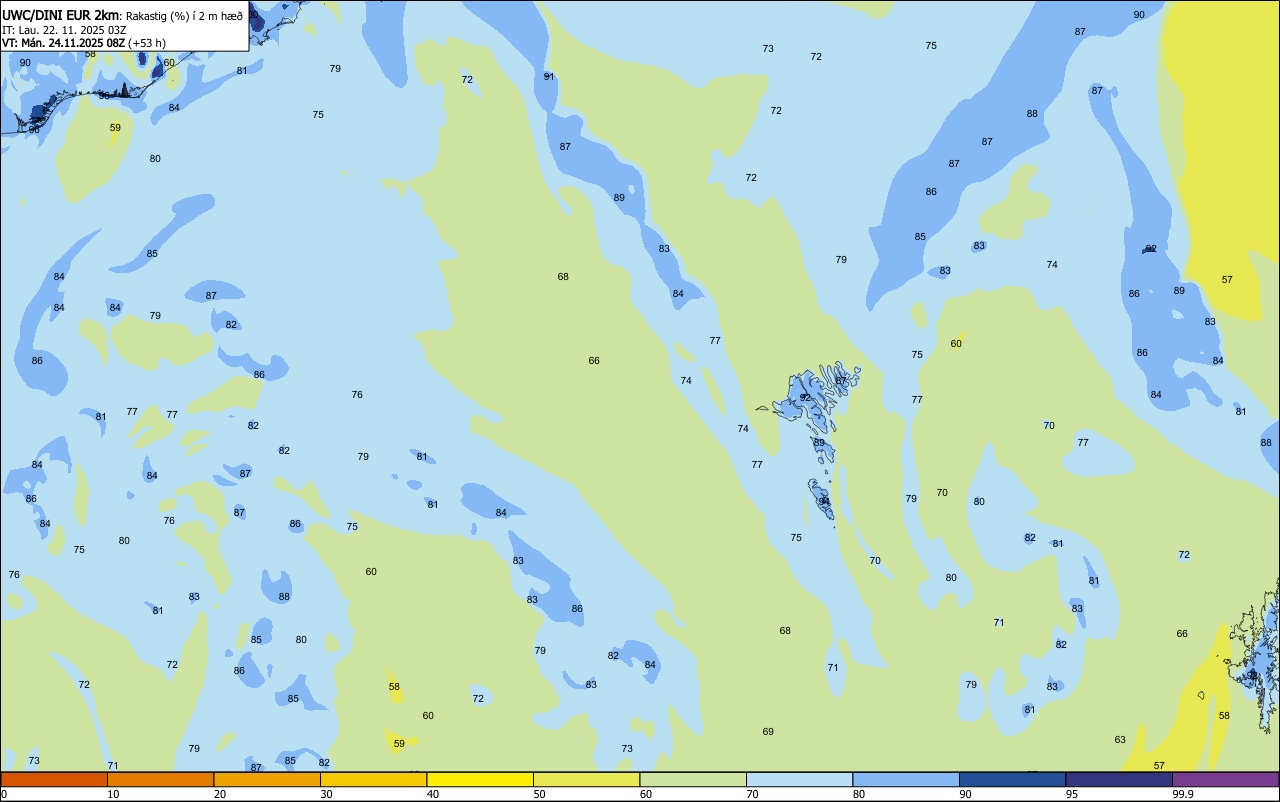Select the 95–99.9 navy legend swatch
This screenshot has width=1280, height=802.
pyautogui.click(x=1119, y=779)
